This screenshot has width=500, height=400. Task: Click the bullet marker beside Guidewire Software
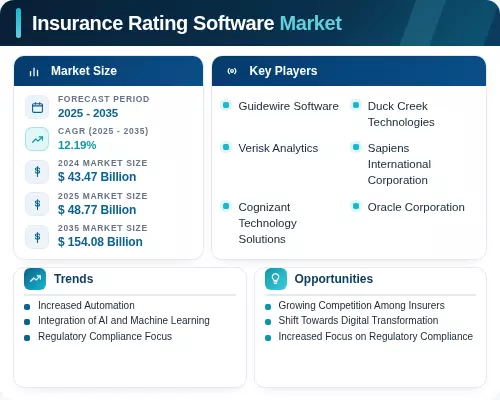click(226, 105)
